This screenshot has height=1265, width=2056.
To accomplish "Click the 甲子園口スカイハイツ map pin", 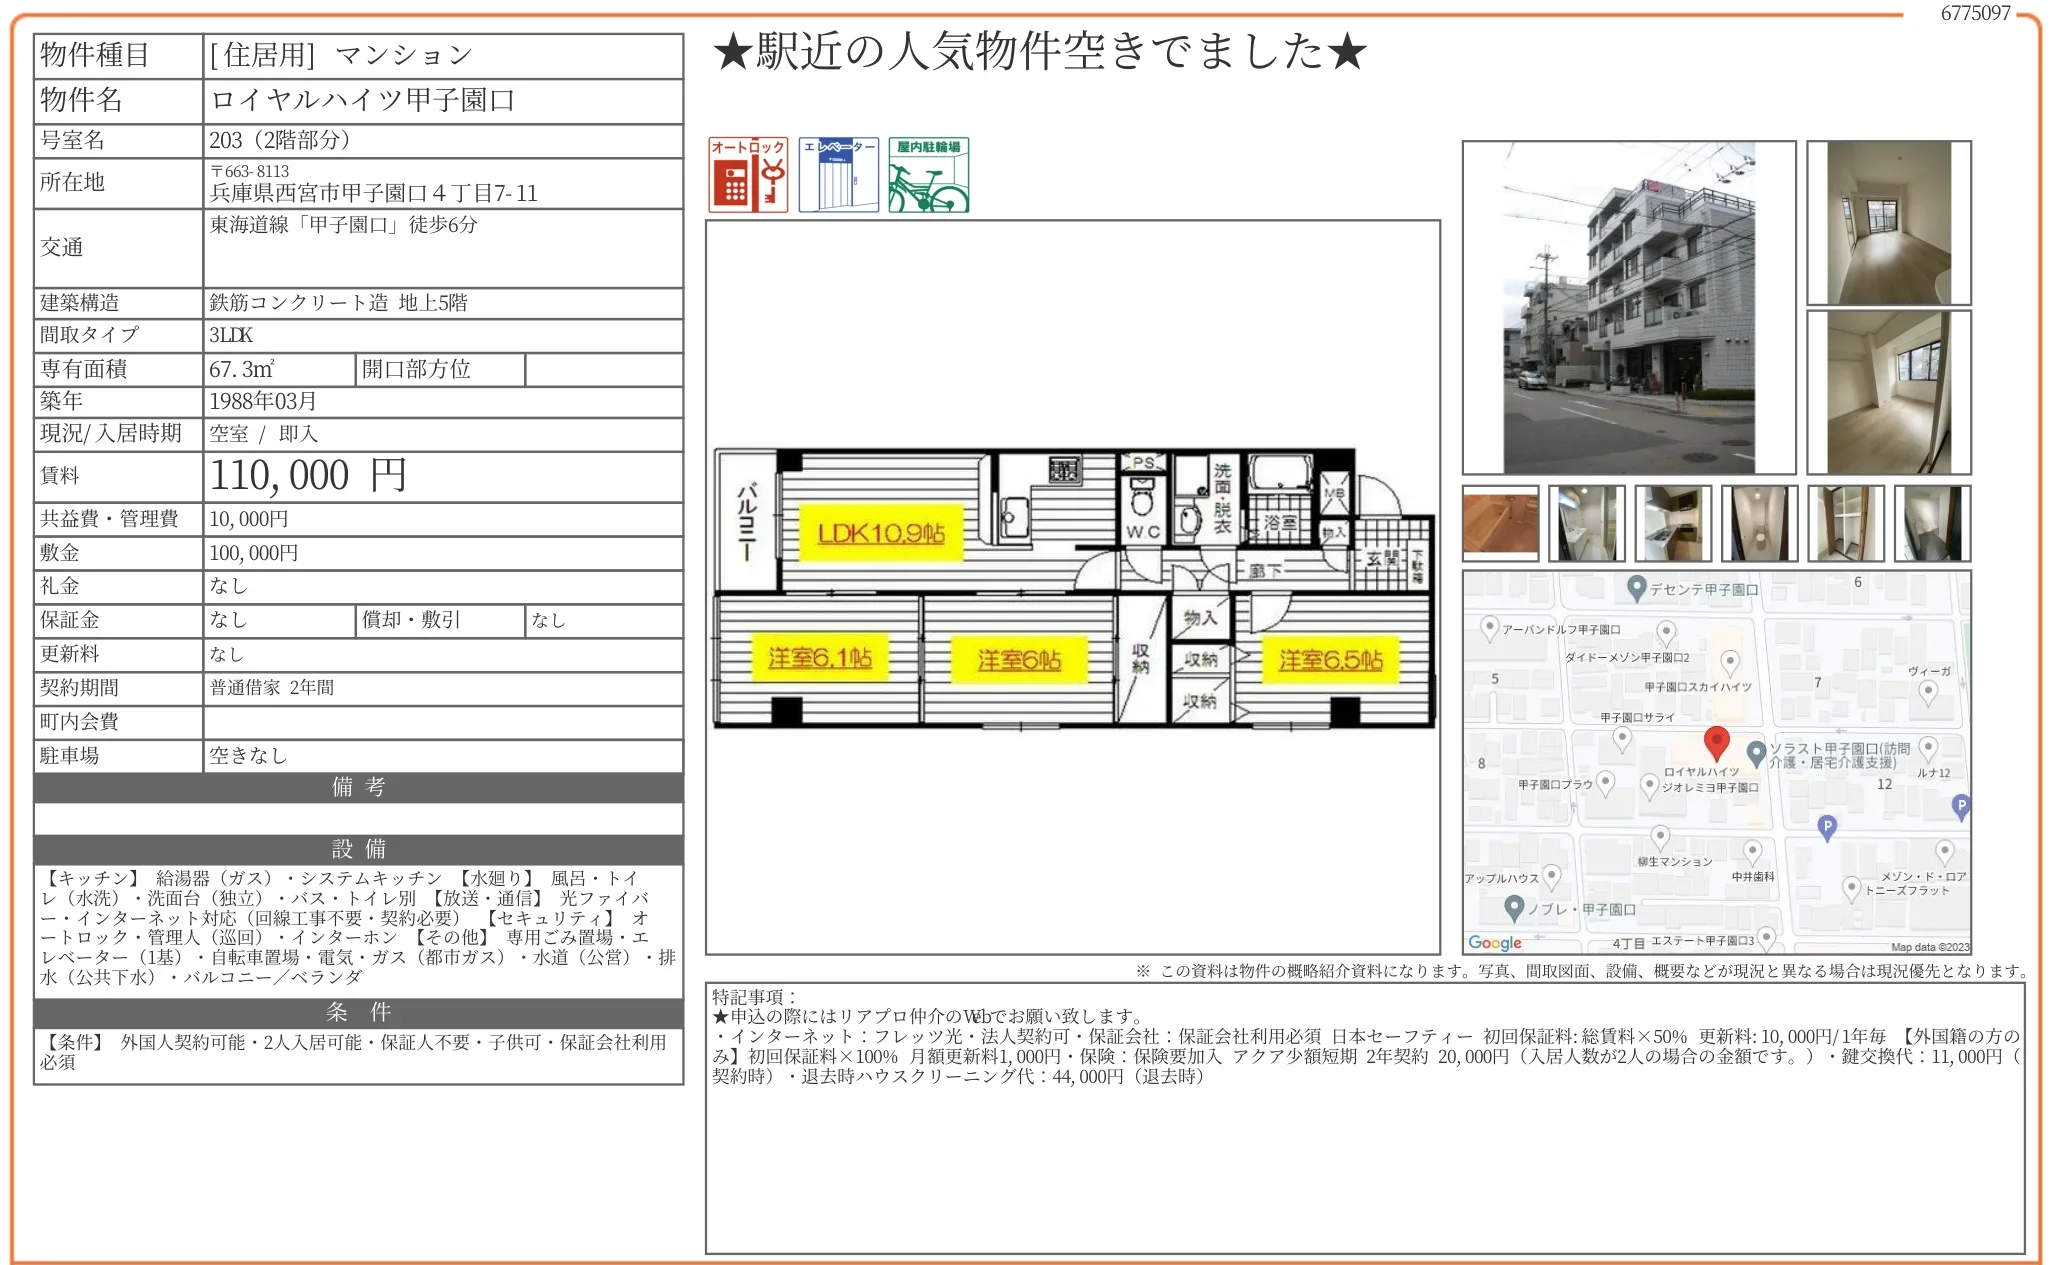I will pos(1730,663).
